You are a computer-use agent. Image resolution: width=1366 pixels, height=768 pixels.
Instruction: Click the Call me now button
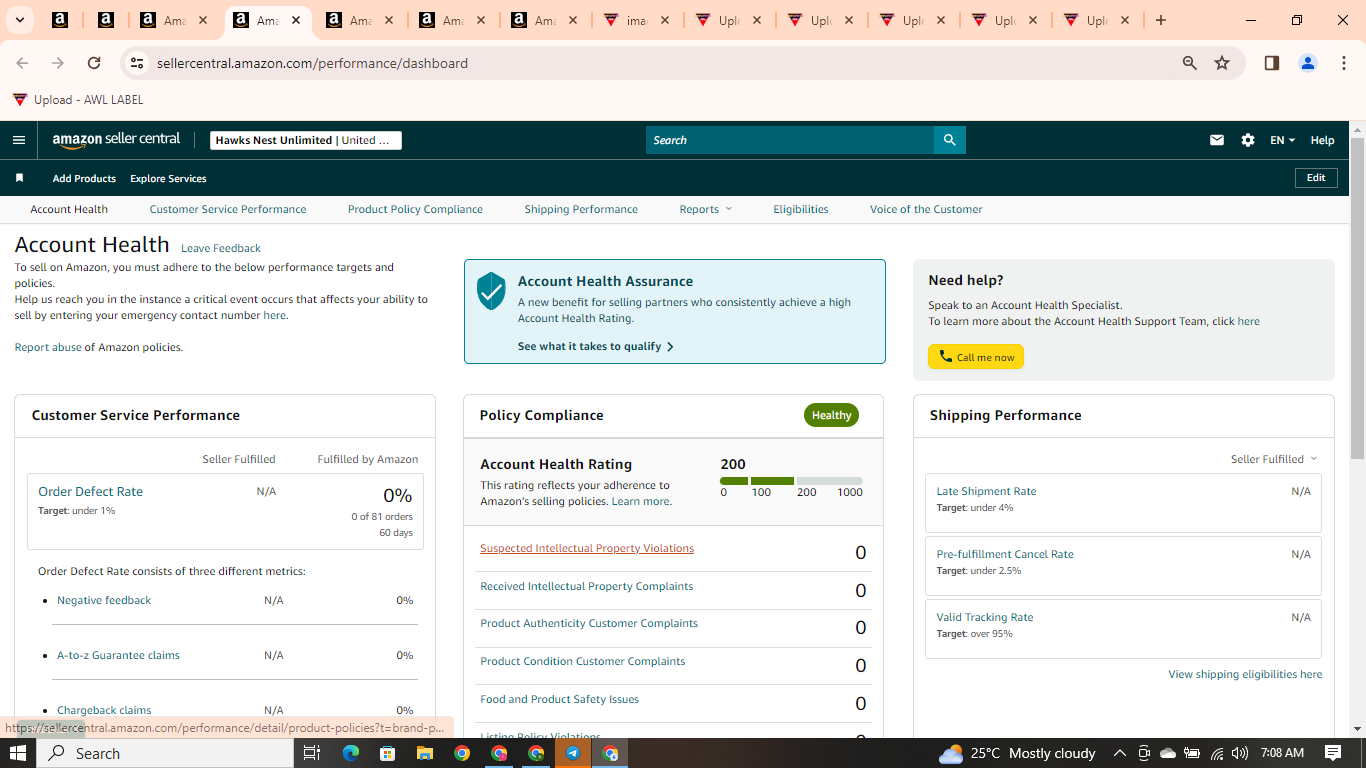[976, 357]
